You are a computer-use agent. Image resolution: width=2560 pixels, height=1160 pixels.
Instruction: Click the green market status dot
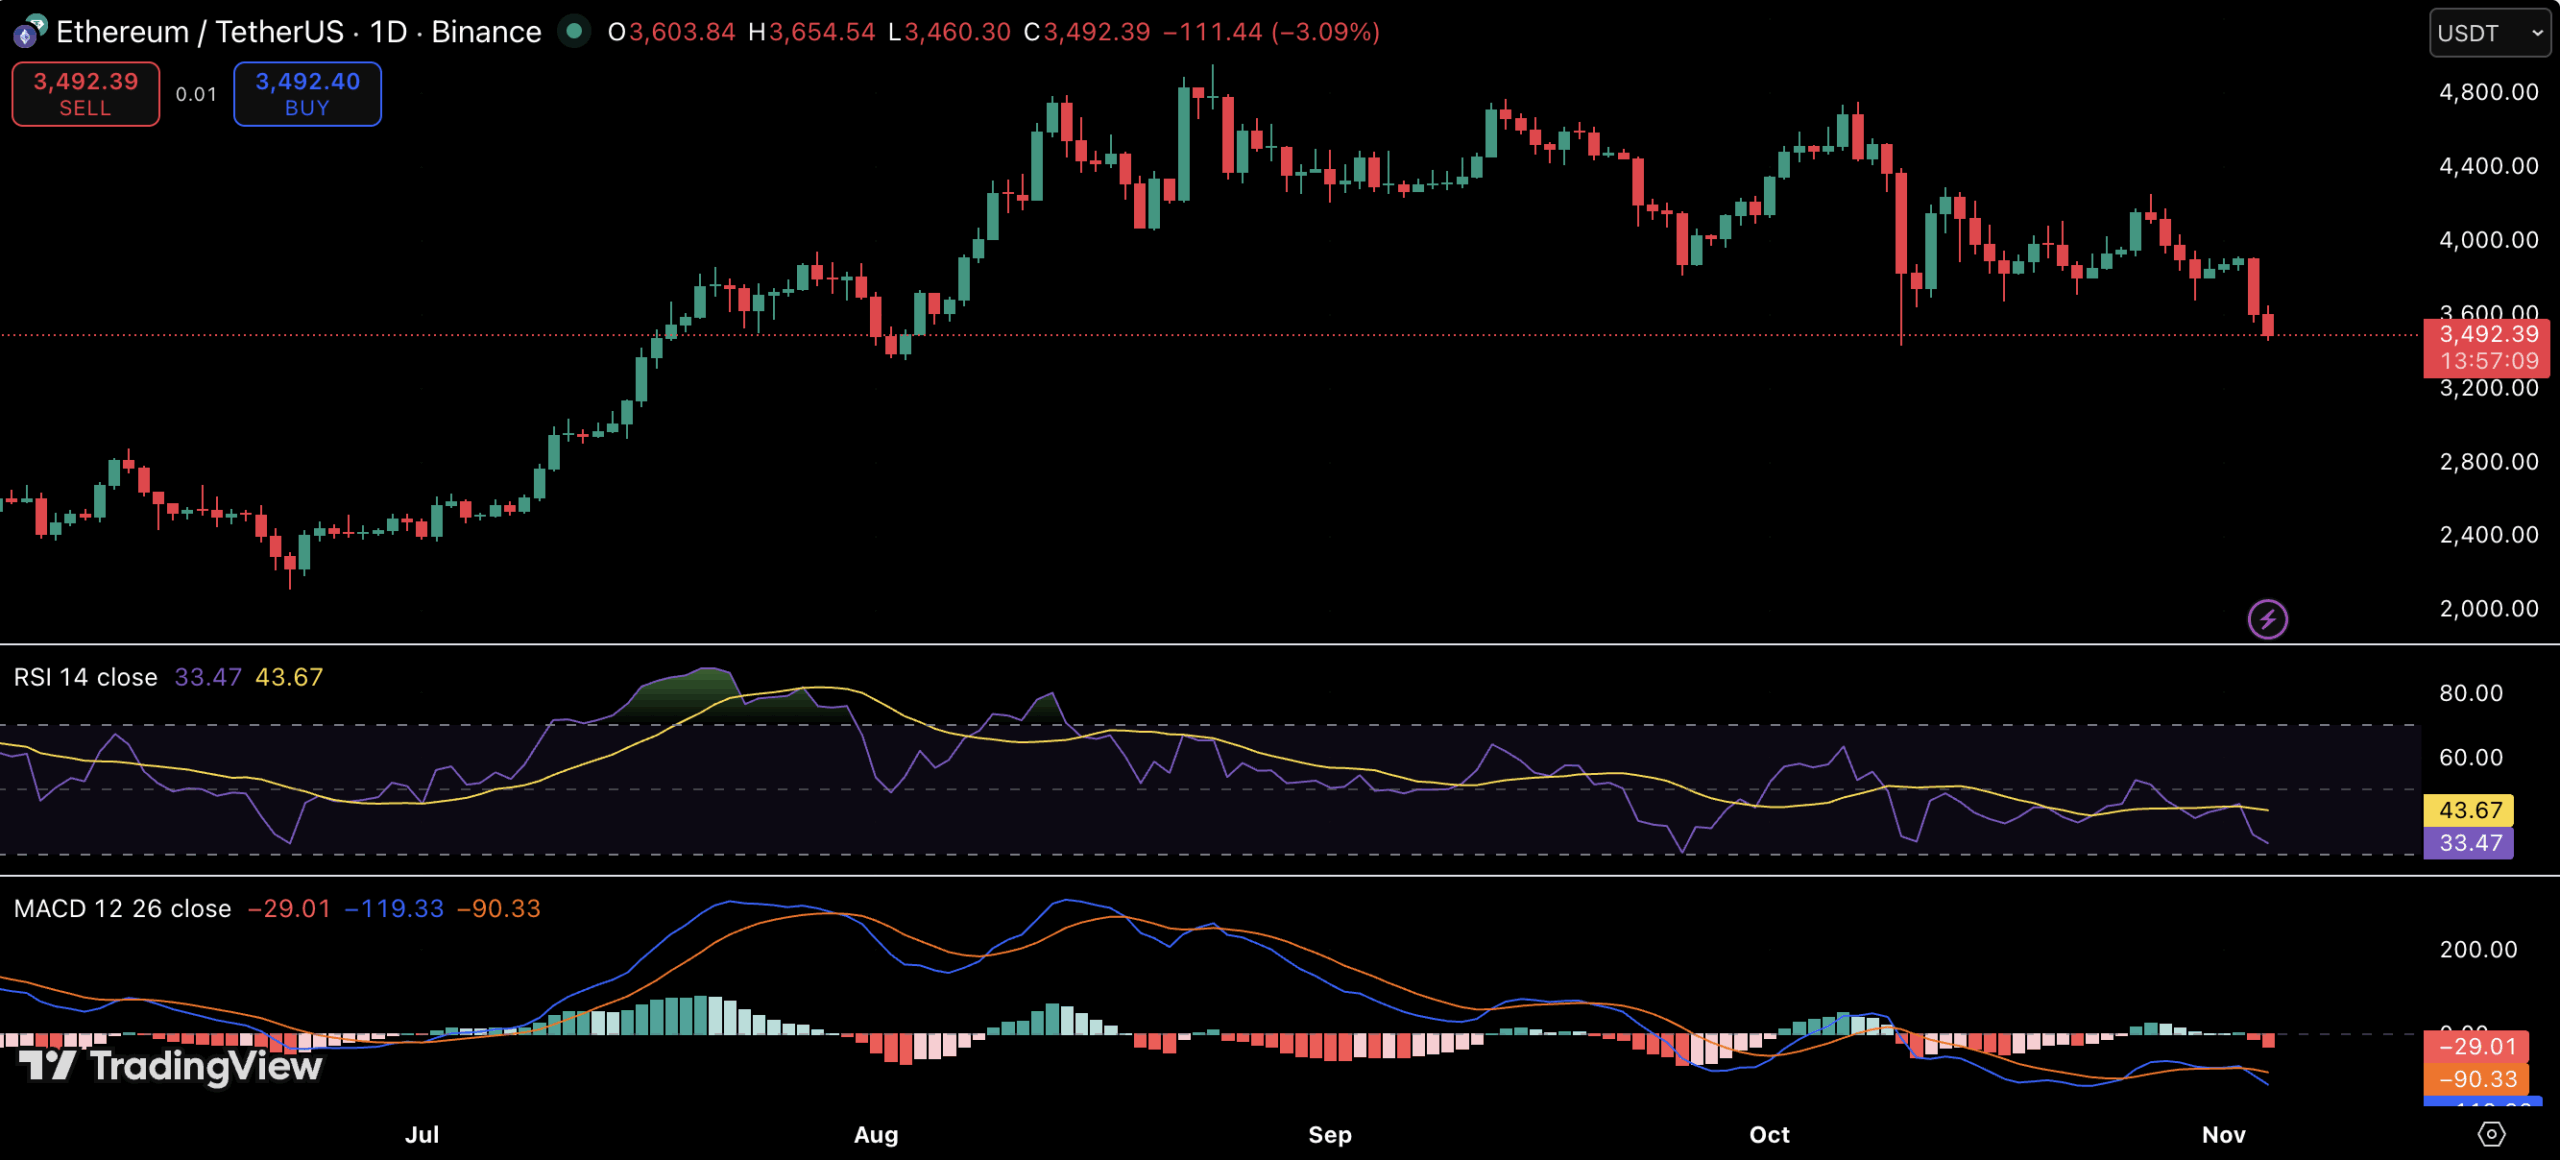point(574,32)
